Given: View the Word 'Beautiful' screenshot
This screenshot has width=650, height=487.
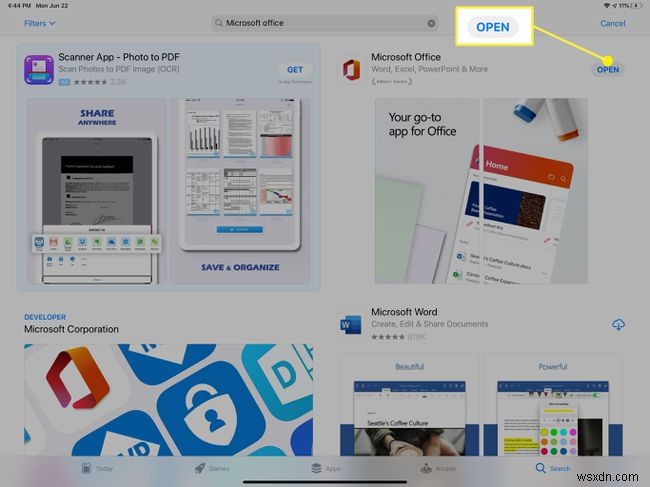Looking at the screenshot, I should (x=410, y=405).
